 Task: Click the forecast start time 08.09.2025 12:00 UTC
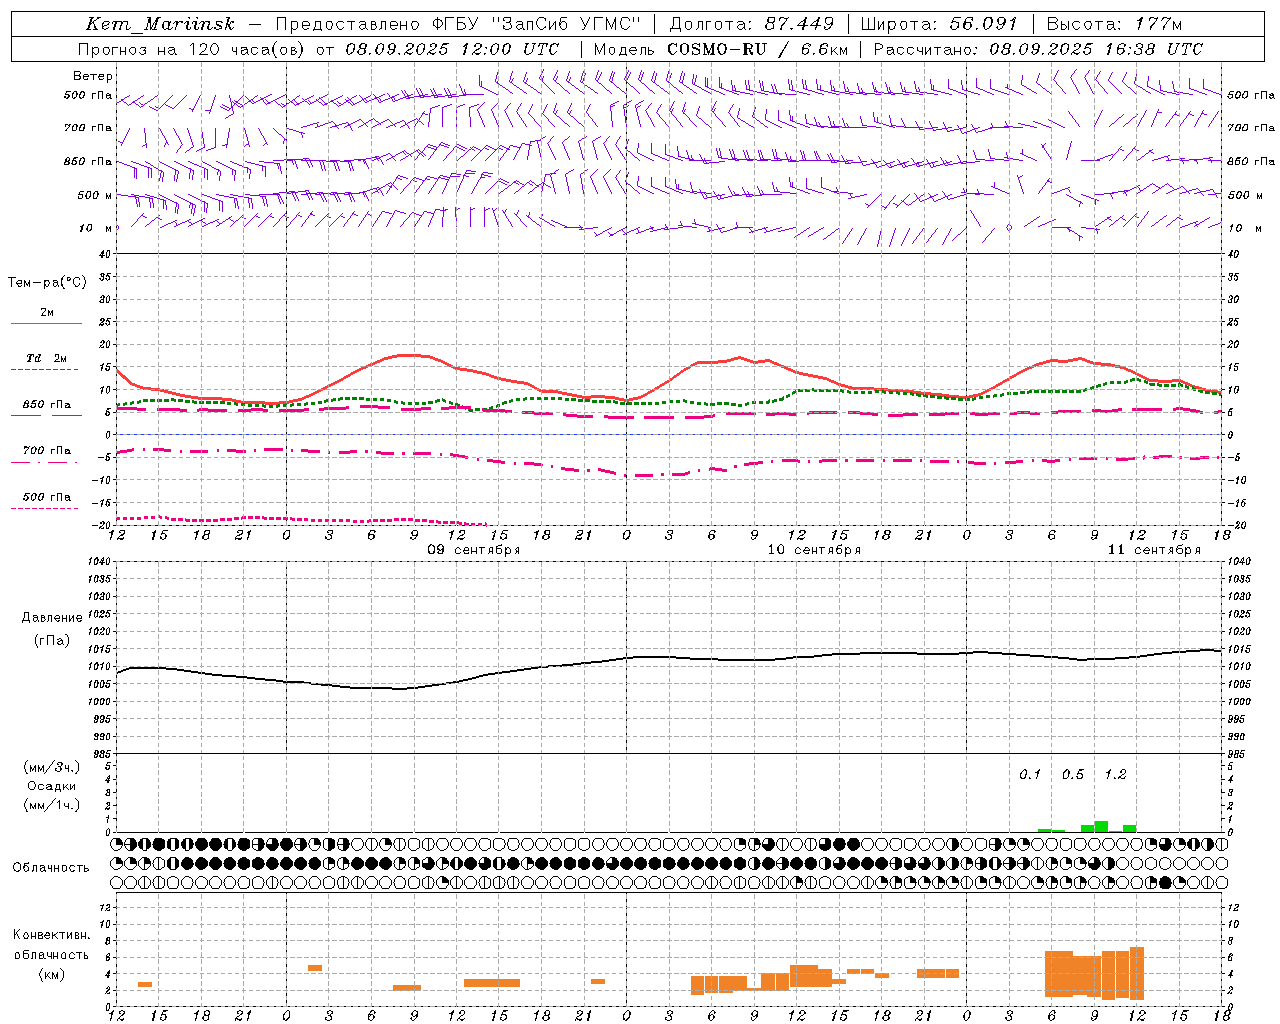[452, 49]
